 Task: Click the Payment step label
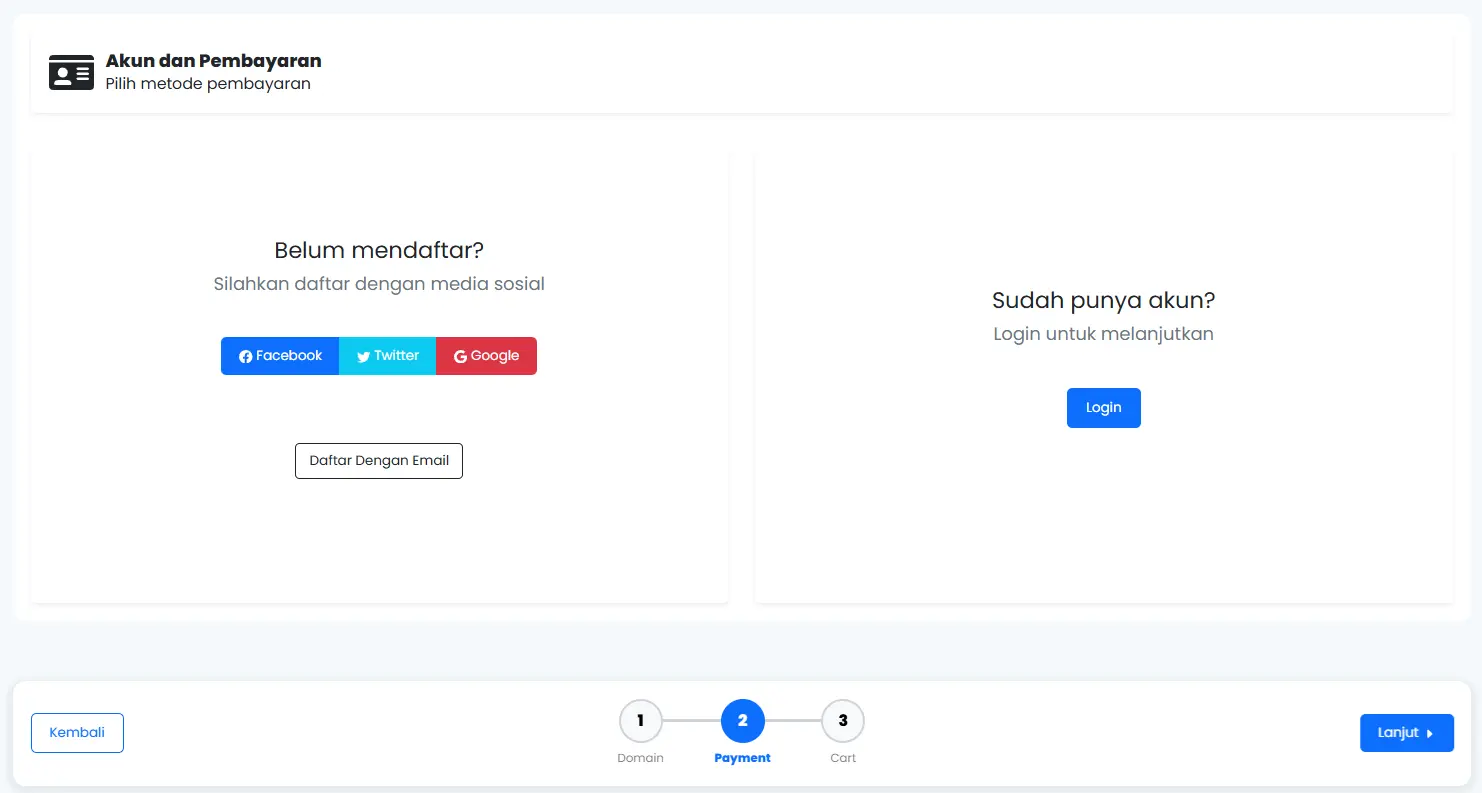pyautogui.click(x=743, y=758)
